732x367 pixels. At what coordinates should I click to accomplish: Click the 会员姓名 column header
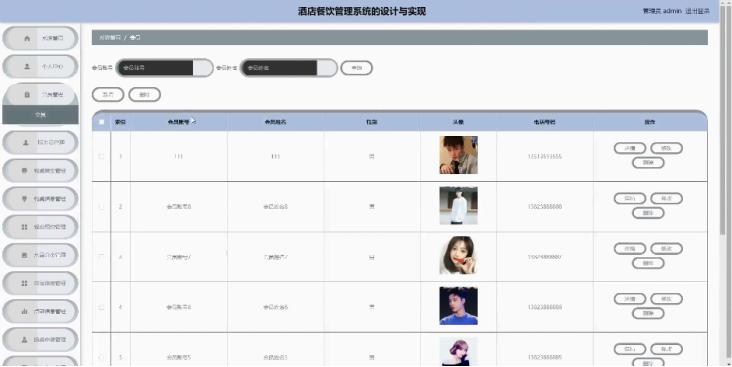[275, 122]
